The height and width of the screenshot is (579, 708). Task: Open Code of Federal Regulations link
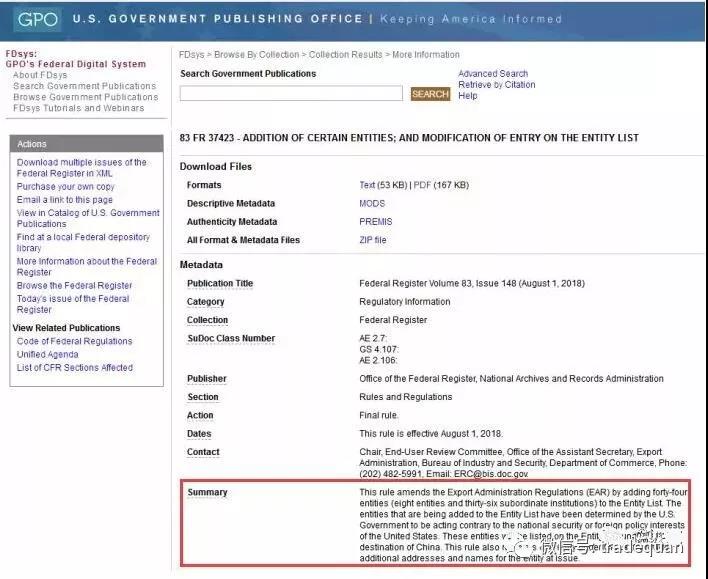[x=75, y=341]
